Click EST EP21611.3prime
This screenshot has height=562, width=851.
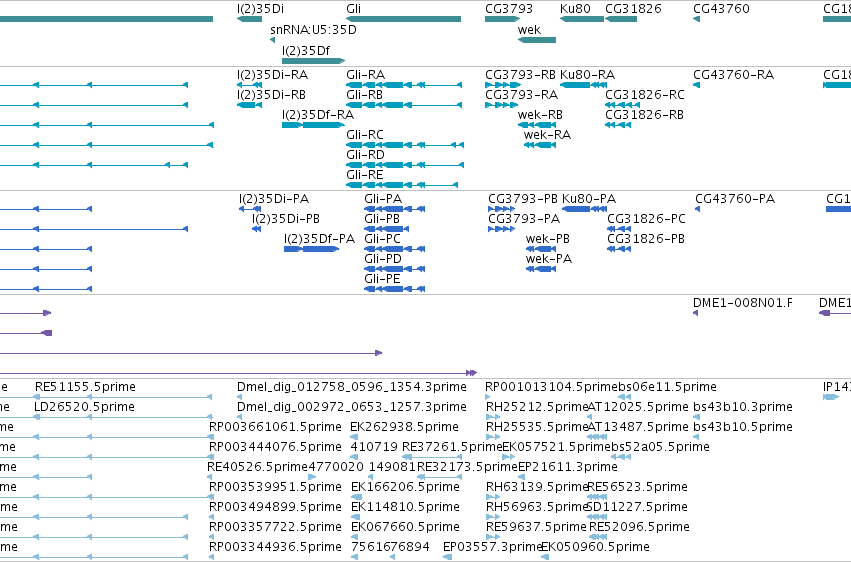click(x=568, y=467)
